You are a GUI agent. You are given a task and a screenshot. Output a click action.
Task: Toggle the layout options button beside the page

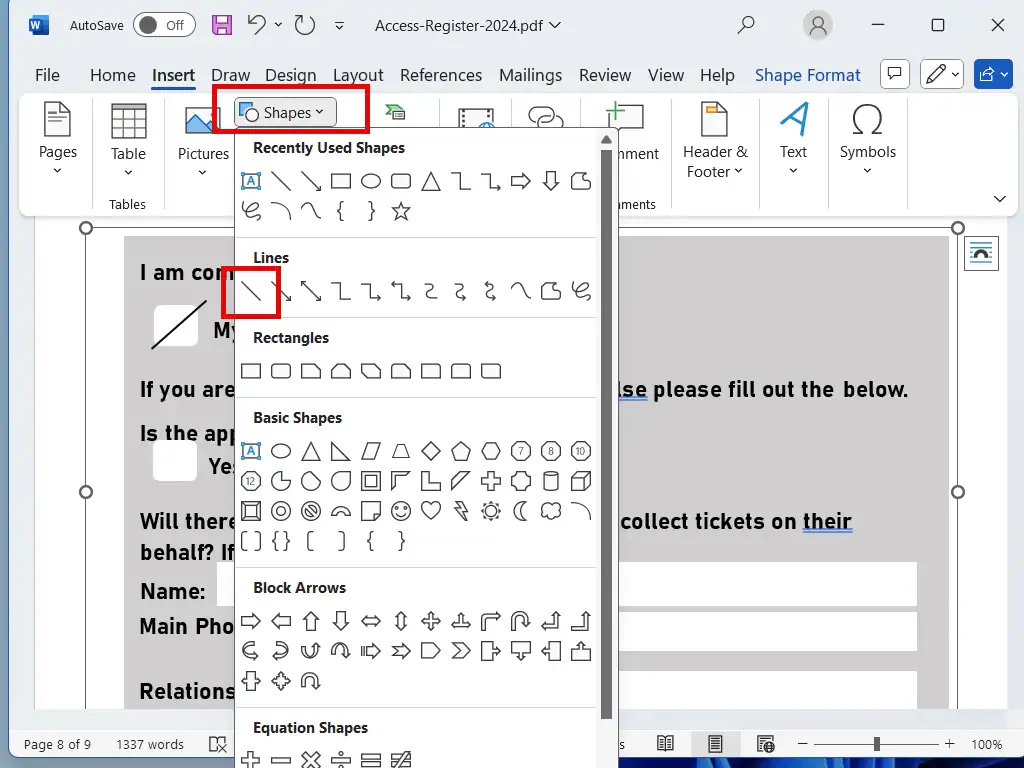pos(981,254)
